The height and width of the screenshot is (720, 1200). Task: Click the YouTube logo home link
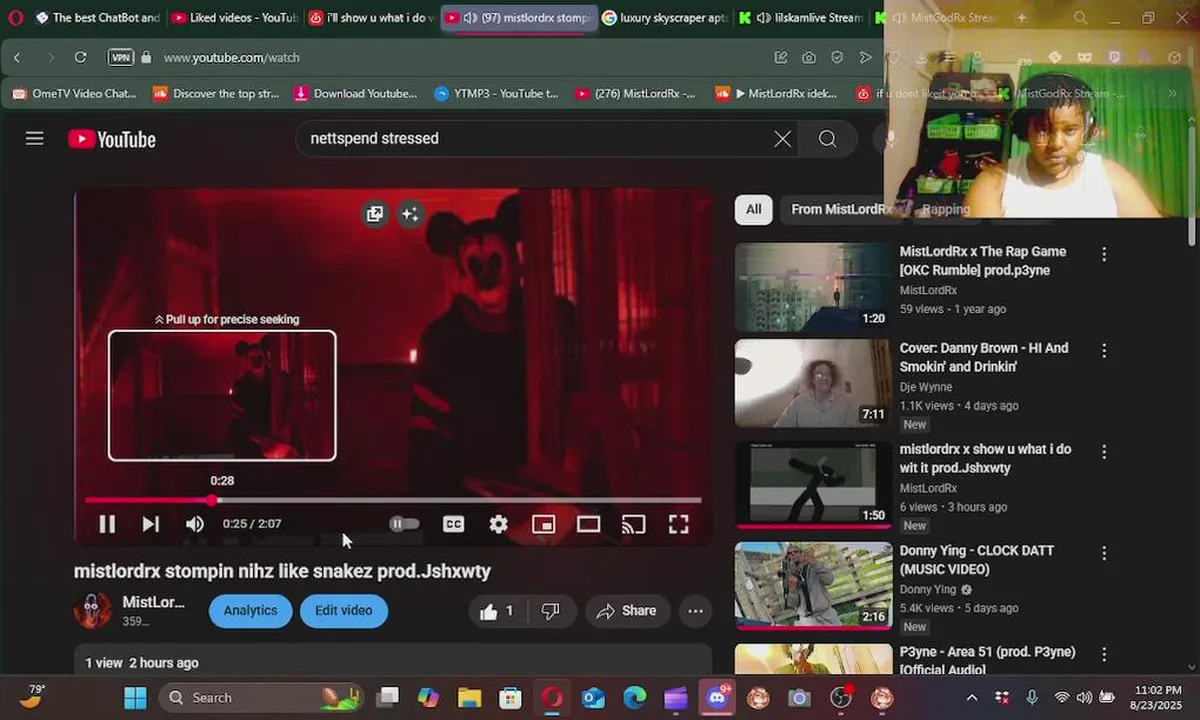pos(112,139)
